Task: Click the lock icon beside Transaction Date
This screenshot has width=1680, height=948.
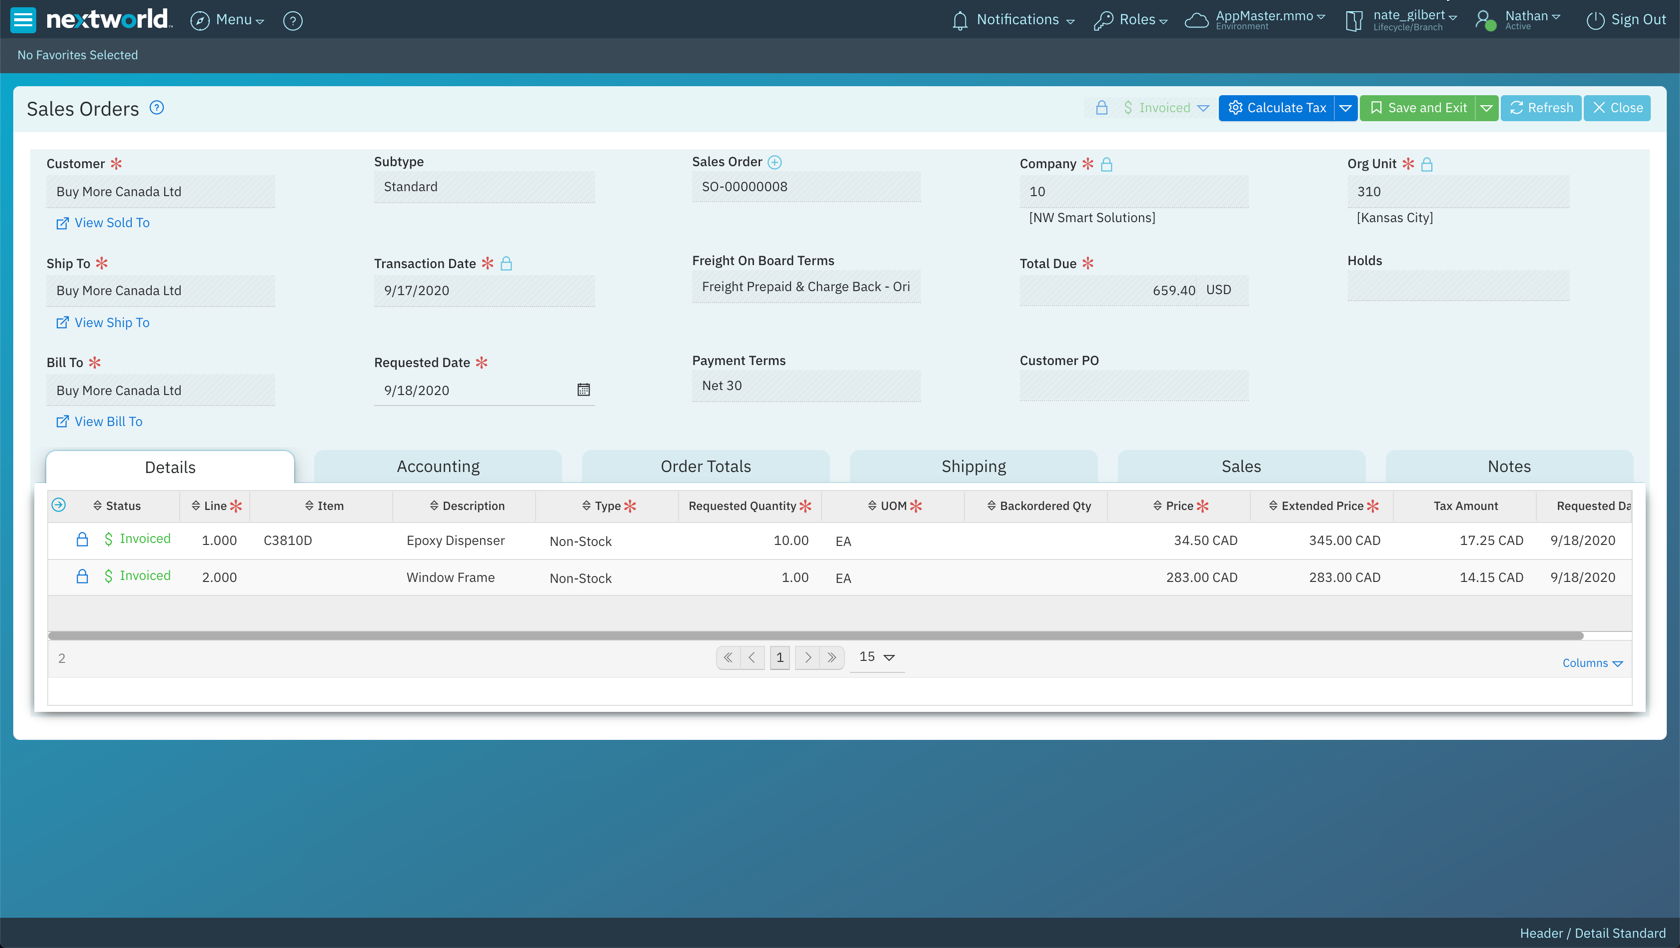Action: (x=507, y=264)
